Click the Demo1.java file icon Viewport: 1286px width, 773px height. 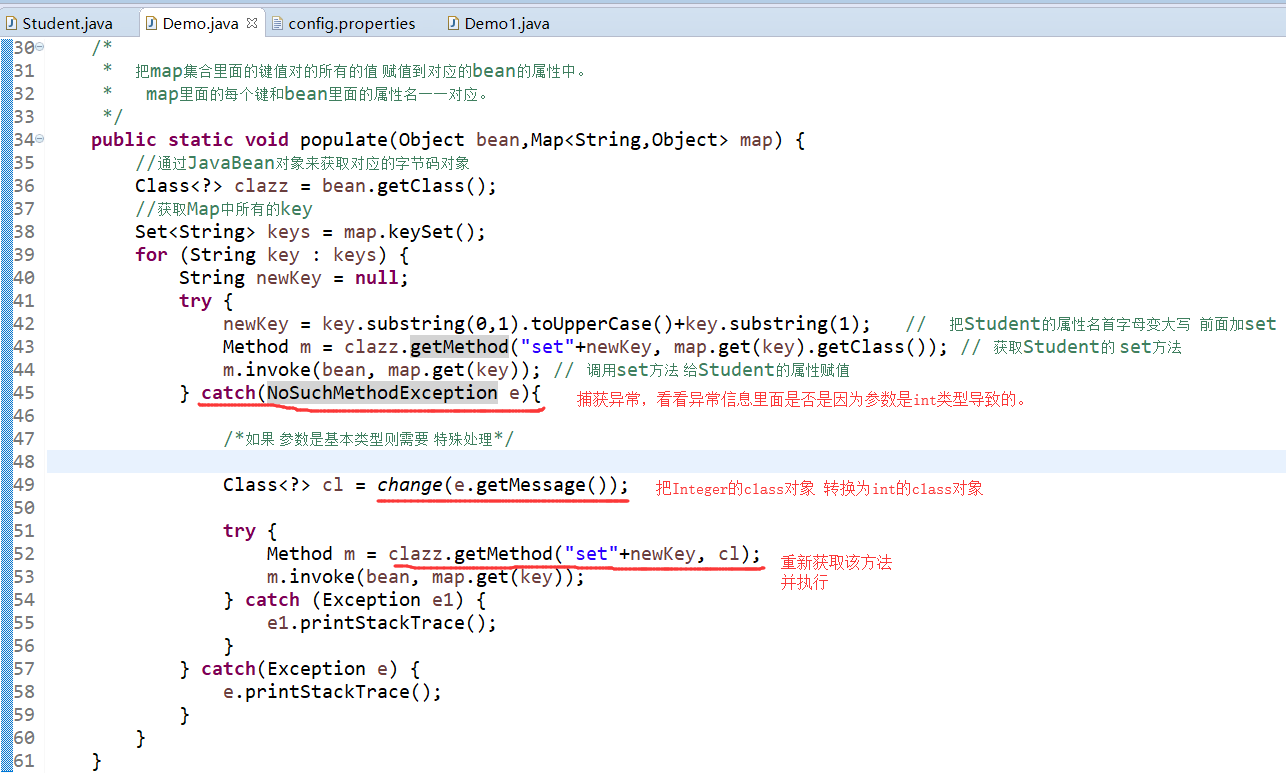[x=454, y=23]
